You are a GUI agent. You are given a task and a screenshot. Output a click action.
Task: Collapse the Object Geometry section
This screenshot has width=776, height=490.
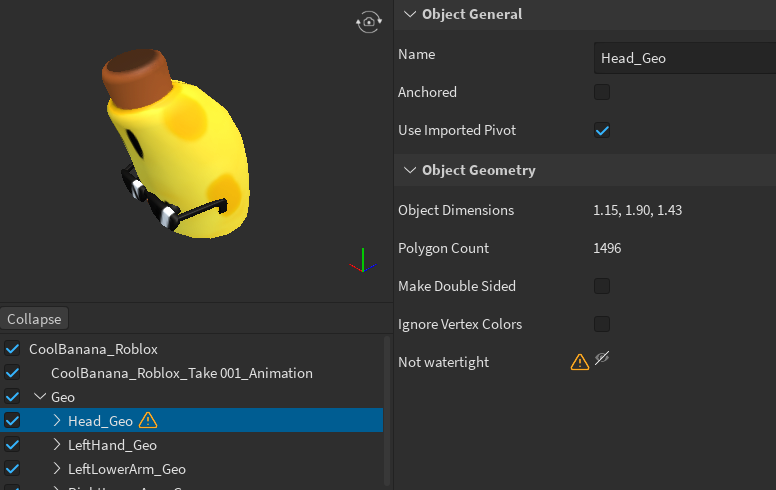[x=410, y=170]
